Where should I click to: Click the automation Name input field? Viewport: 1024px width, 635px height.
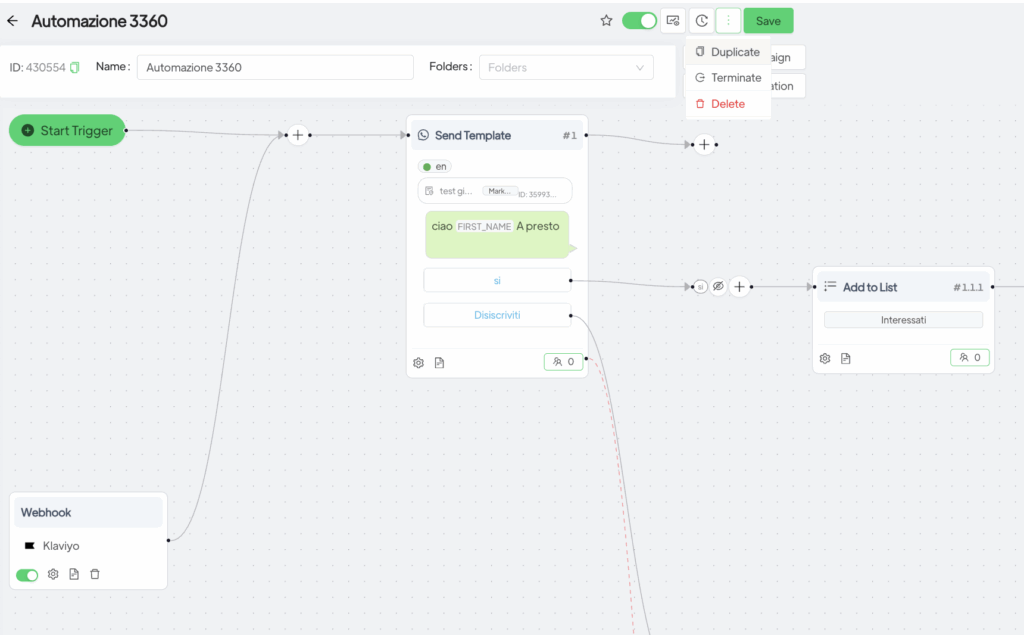tap(275, 68)
